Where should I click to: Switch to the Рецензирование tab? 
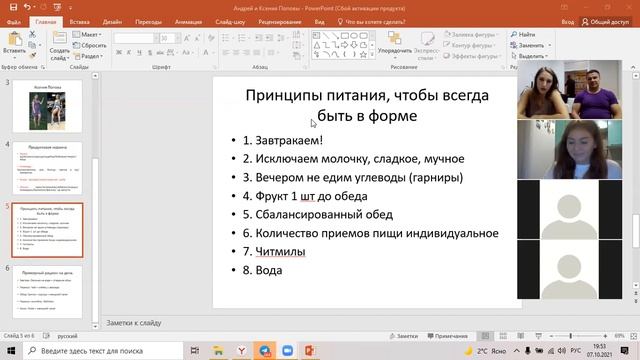pos(280,22)
